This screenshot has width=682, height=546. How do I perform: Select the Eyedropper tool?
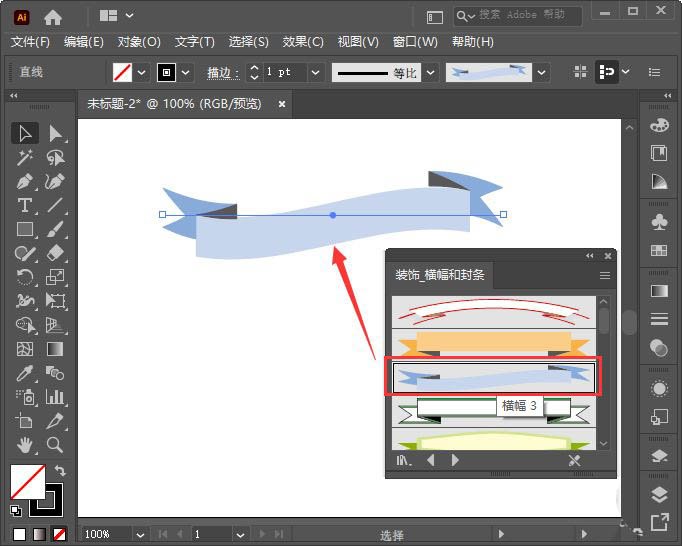click(x=25, y=373)
